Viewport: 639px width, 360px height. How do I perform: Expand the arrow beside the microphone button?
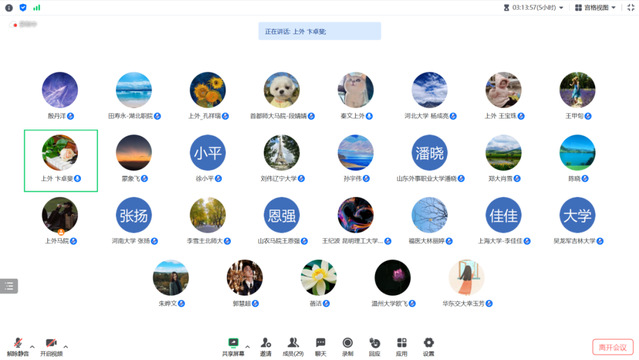coord(32,347)
